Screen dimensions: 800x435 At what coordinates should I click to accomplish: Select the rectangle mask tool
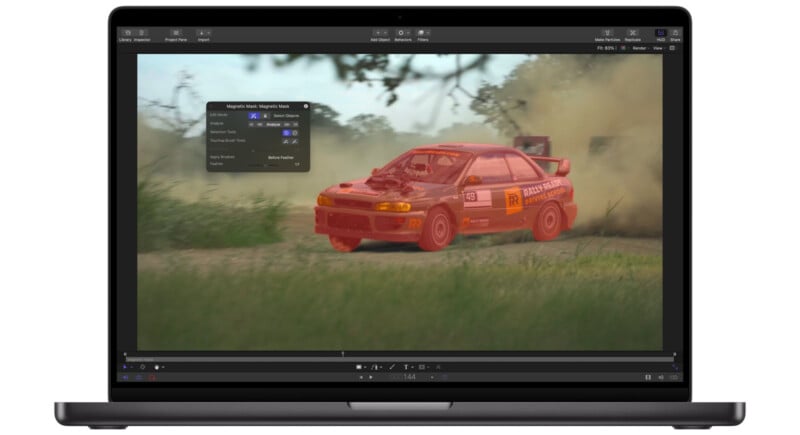click(x=422, y=367)
